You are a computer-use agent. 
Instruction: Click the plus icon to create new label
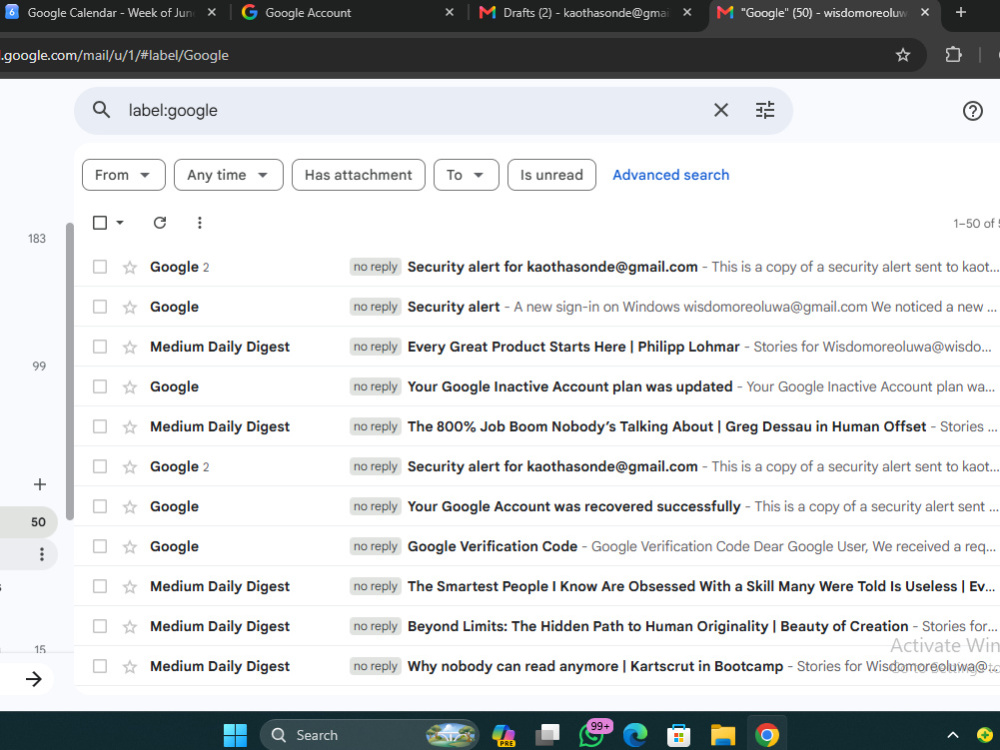click(40, 484)
